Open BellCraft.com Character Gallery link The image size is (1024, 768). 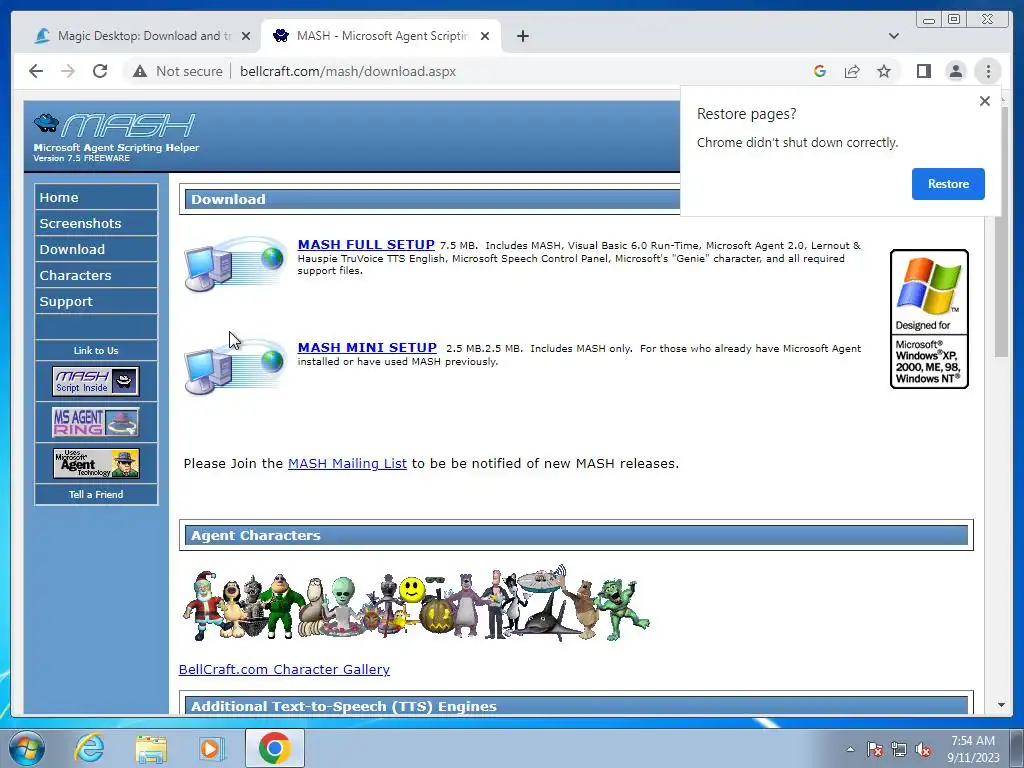284,669
